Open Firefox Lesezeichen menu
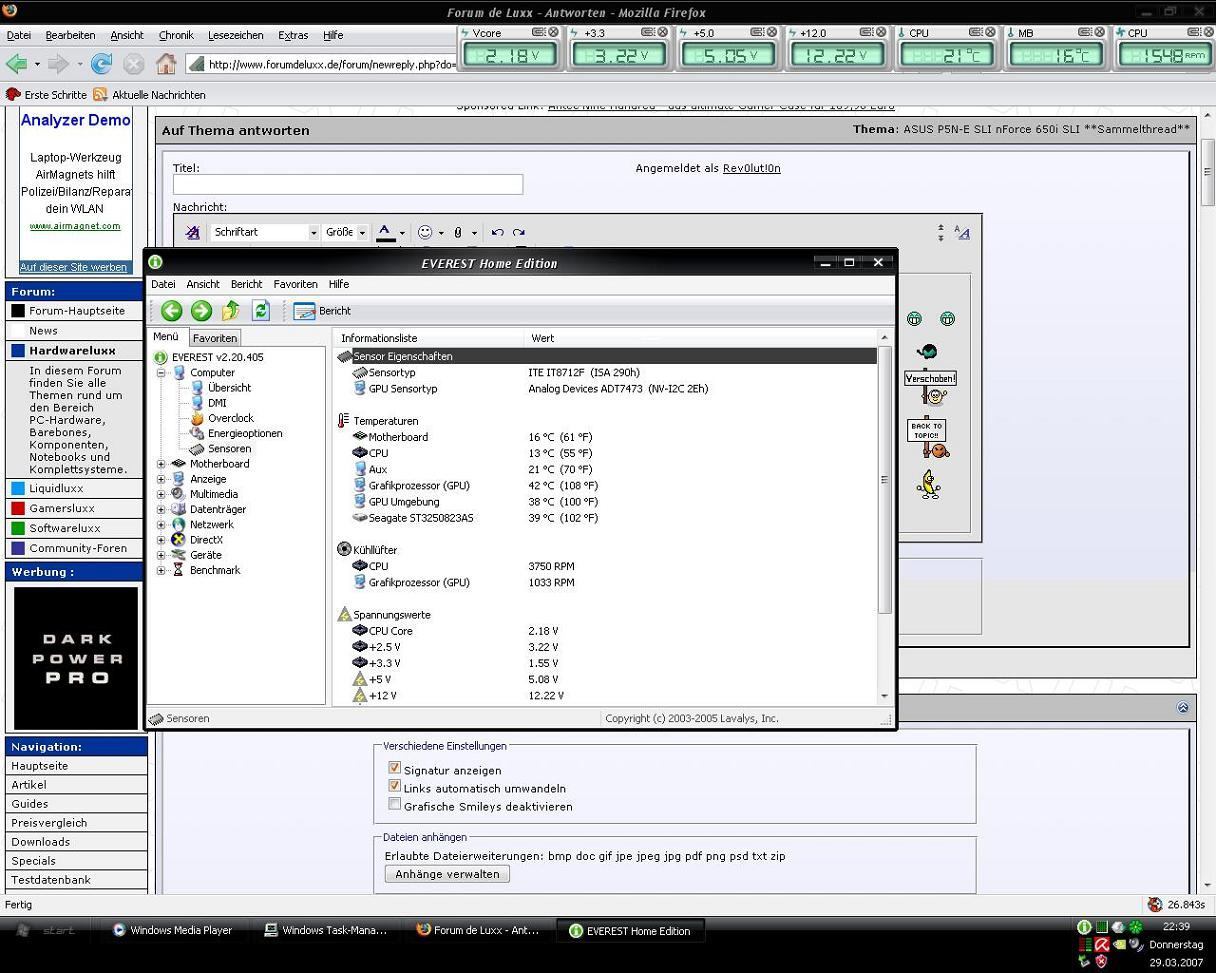The image size is (1216, 973). coord(236,35)
